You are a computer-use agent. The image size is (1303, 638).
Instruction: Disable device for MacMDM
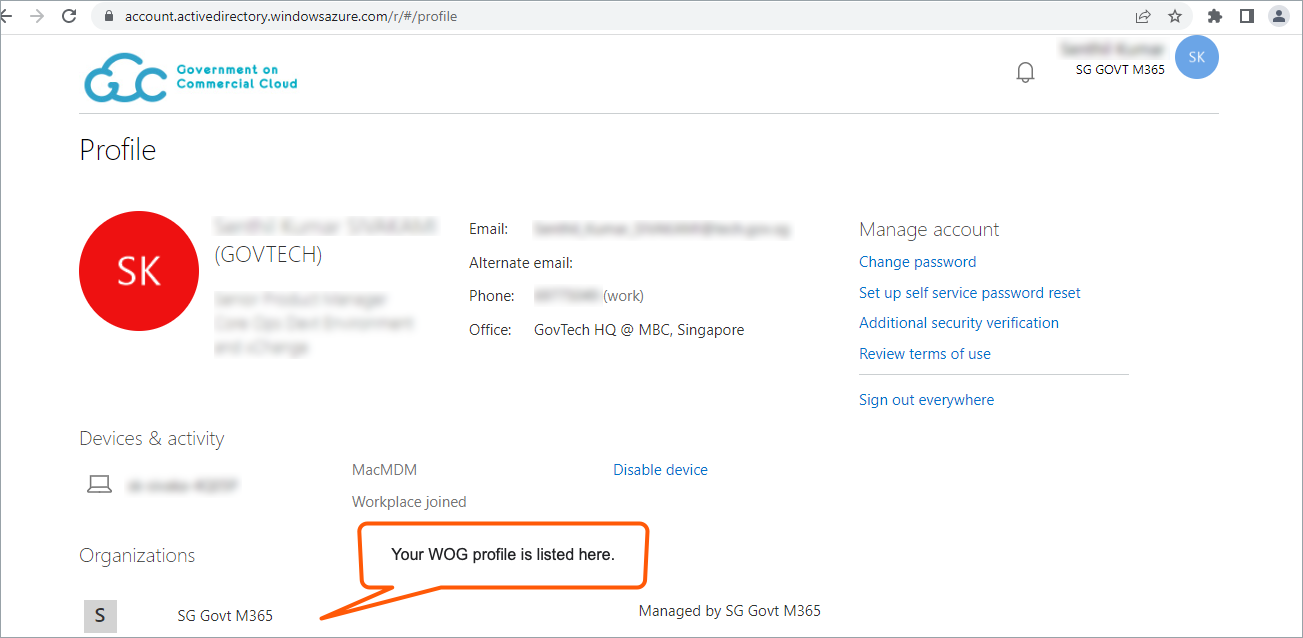660,469
